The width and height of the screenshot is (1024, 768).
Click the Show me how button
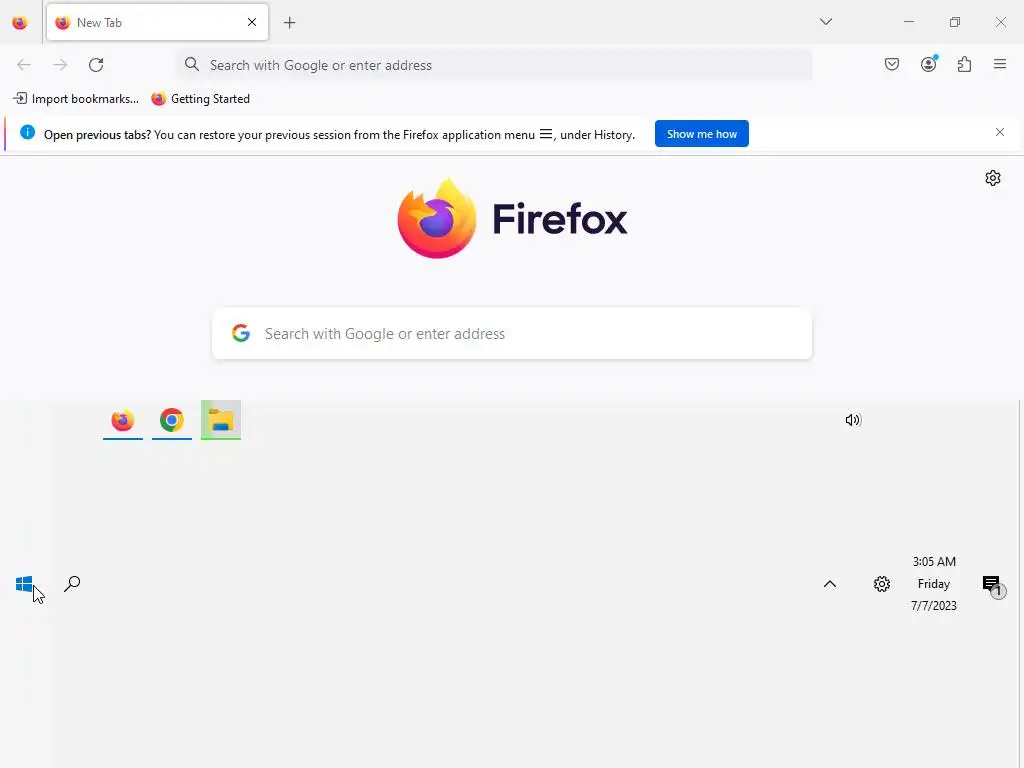click(x=701, y=134)
